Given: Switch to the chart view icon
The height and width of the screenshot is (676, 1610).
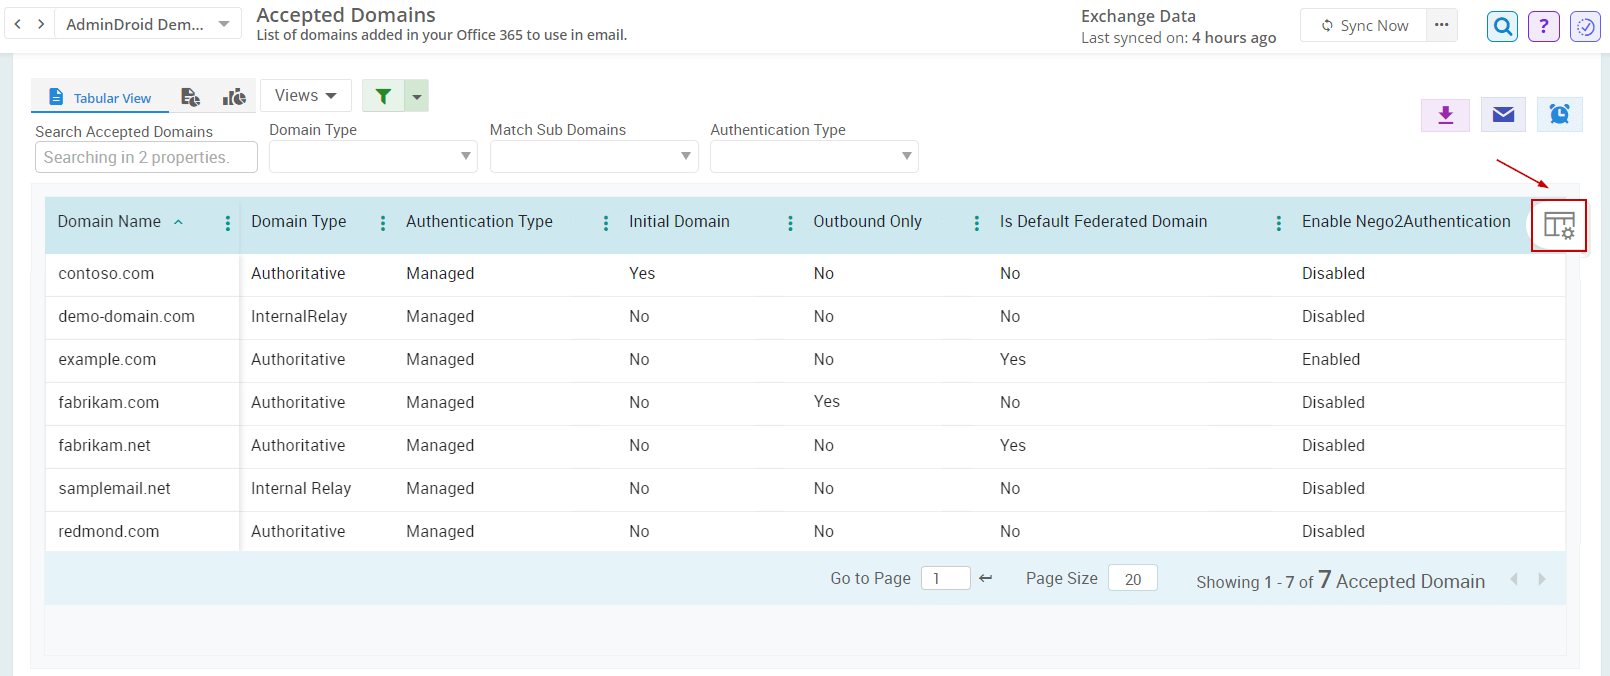Looking at the screenshot, I should [234, 97].
